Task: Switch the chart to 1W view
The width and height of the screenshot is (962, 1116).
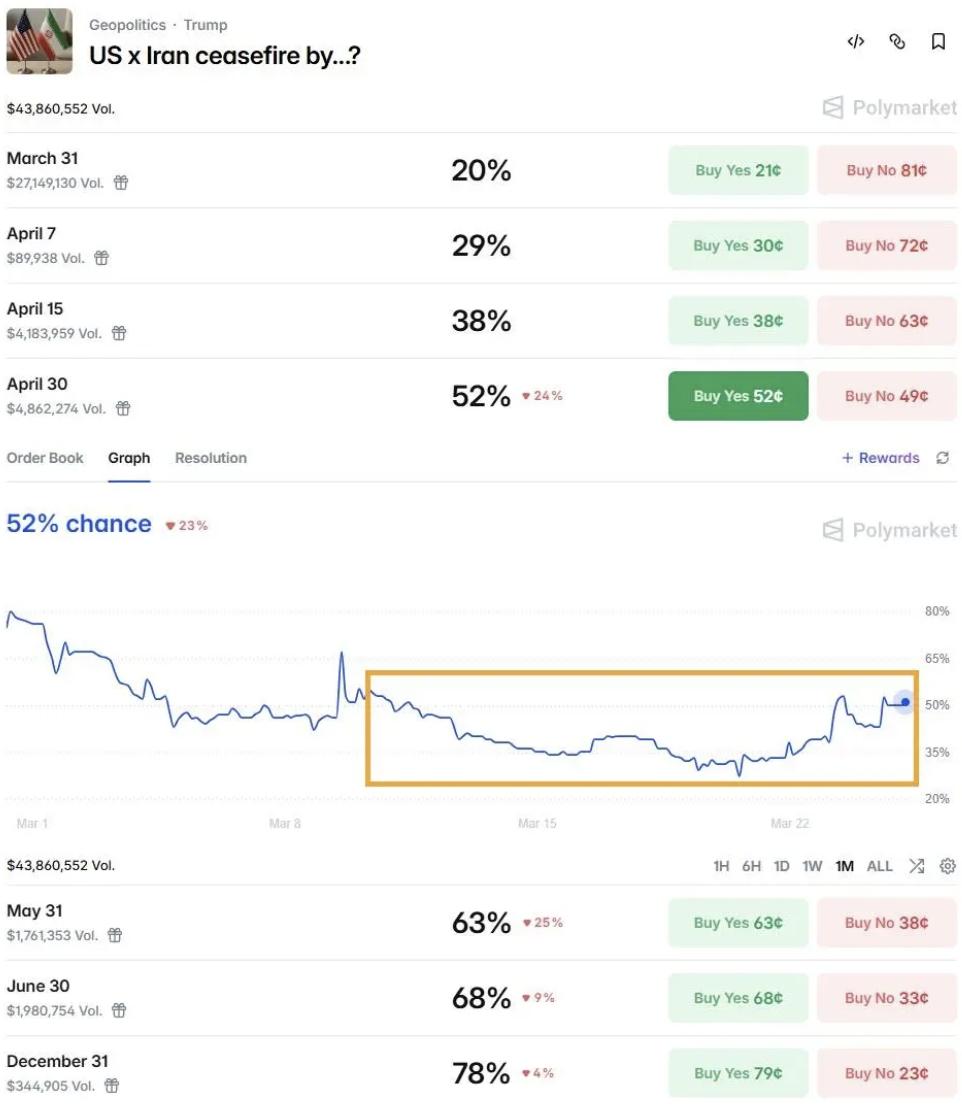Action: point(812,866)
